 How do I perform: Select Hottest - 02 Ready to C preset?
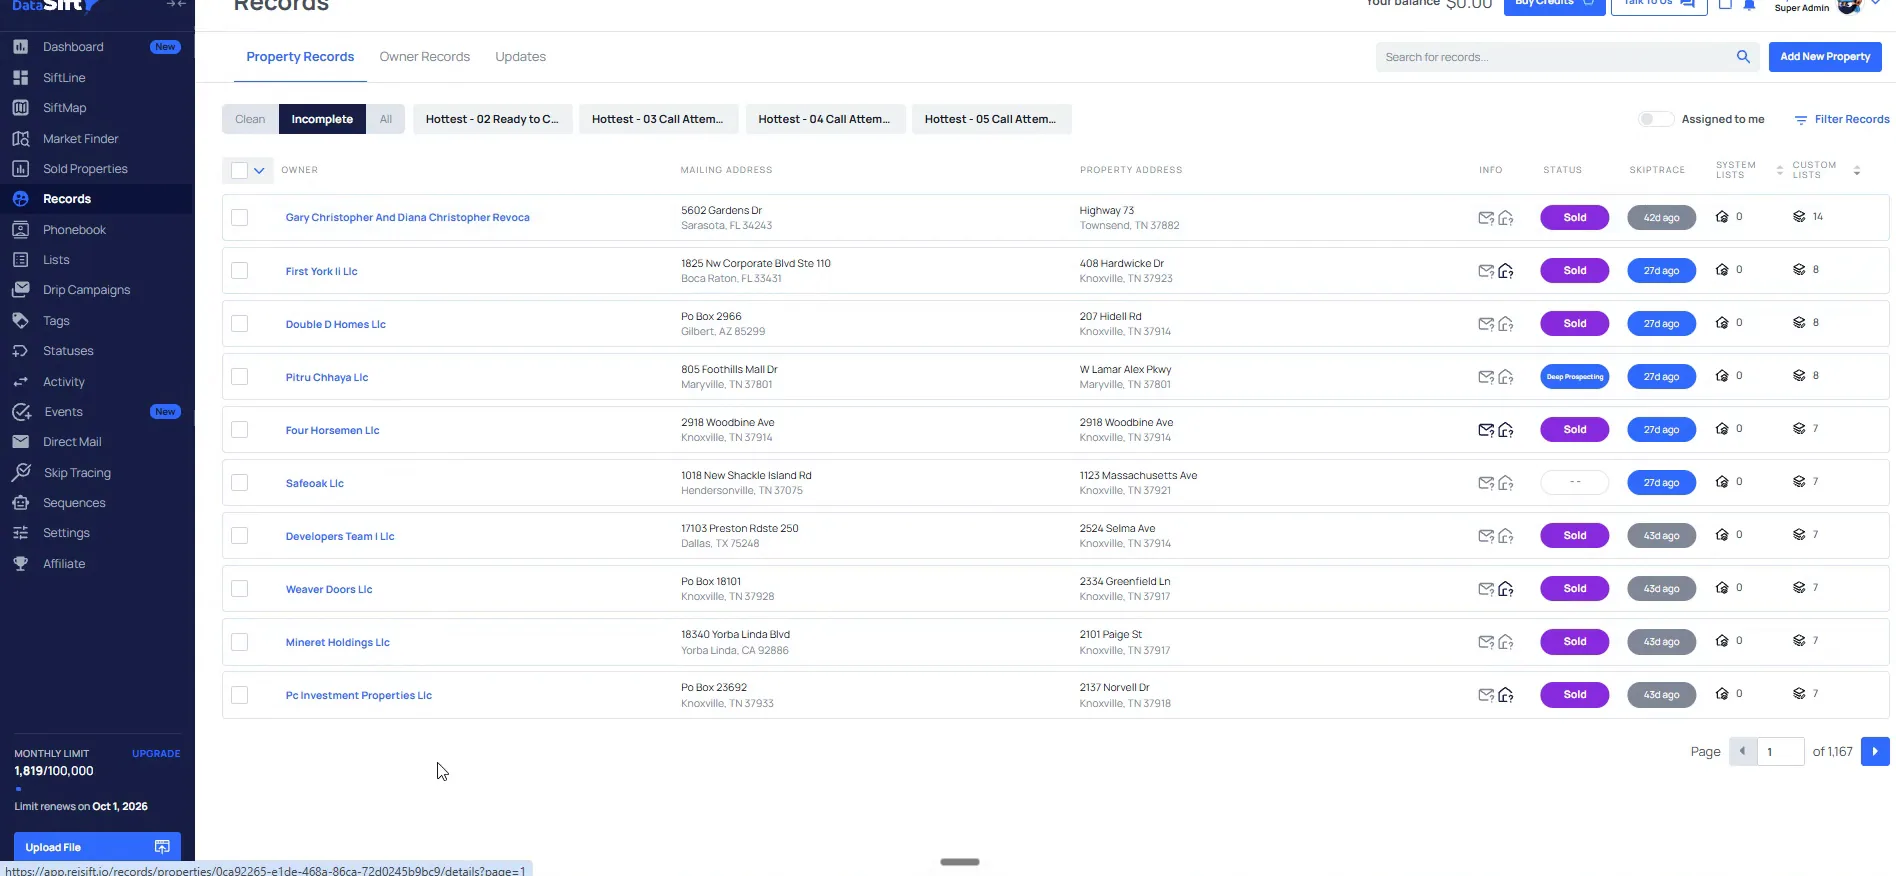492,119
